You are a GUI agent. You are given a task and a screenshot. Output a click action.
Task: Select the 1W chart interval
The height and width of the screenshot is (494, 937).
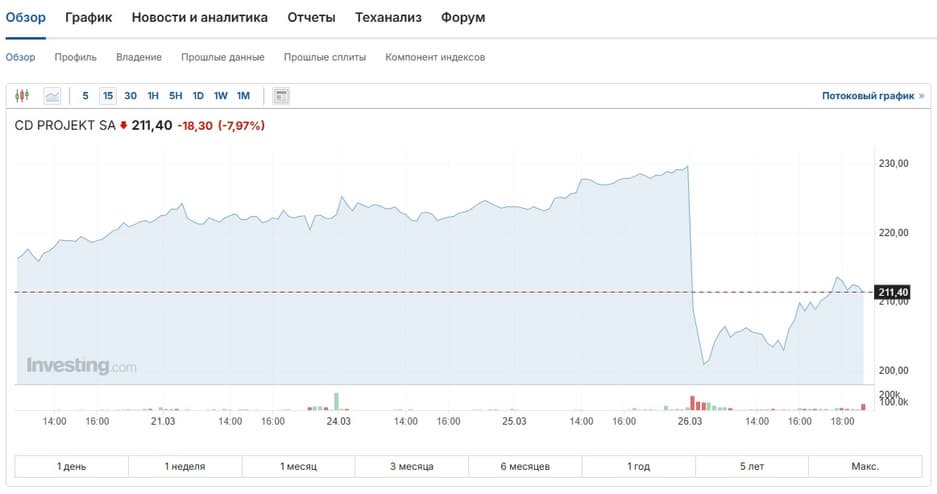(x=220, y=96)
